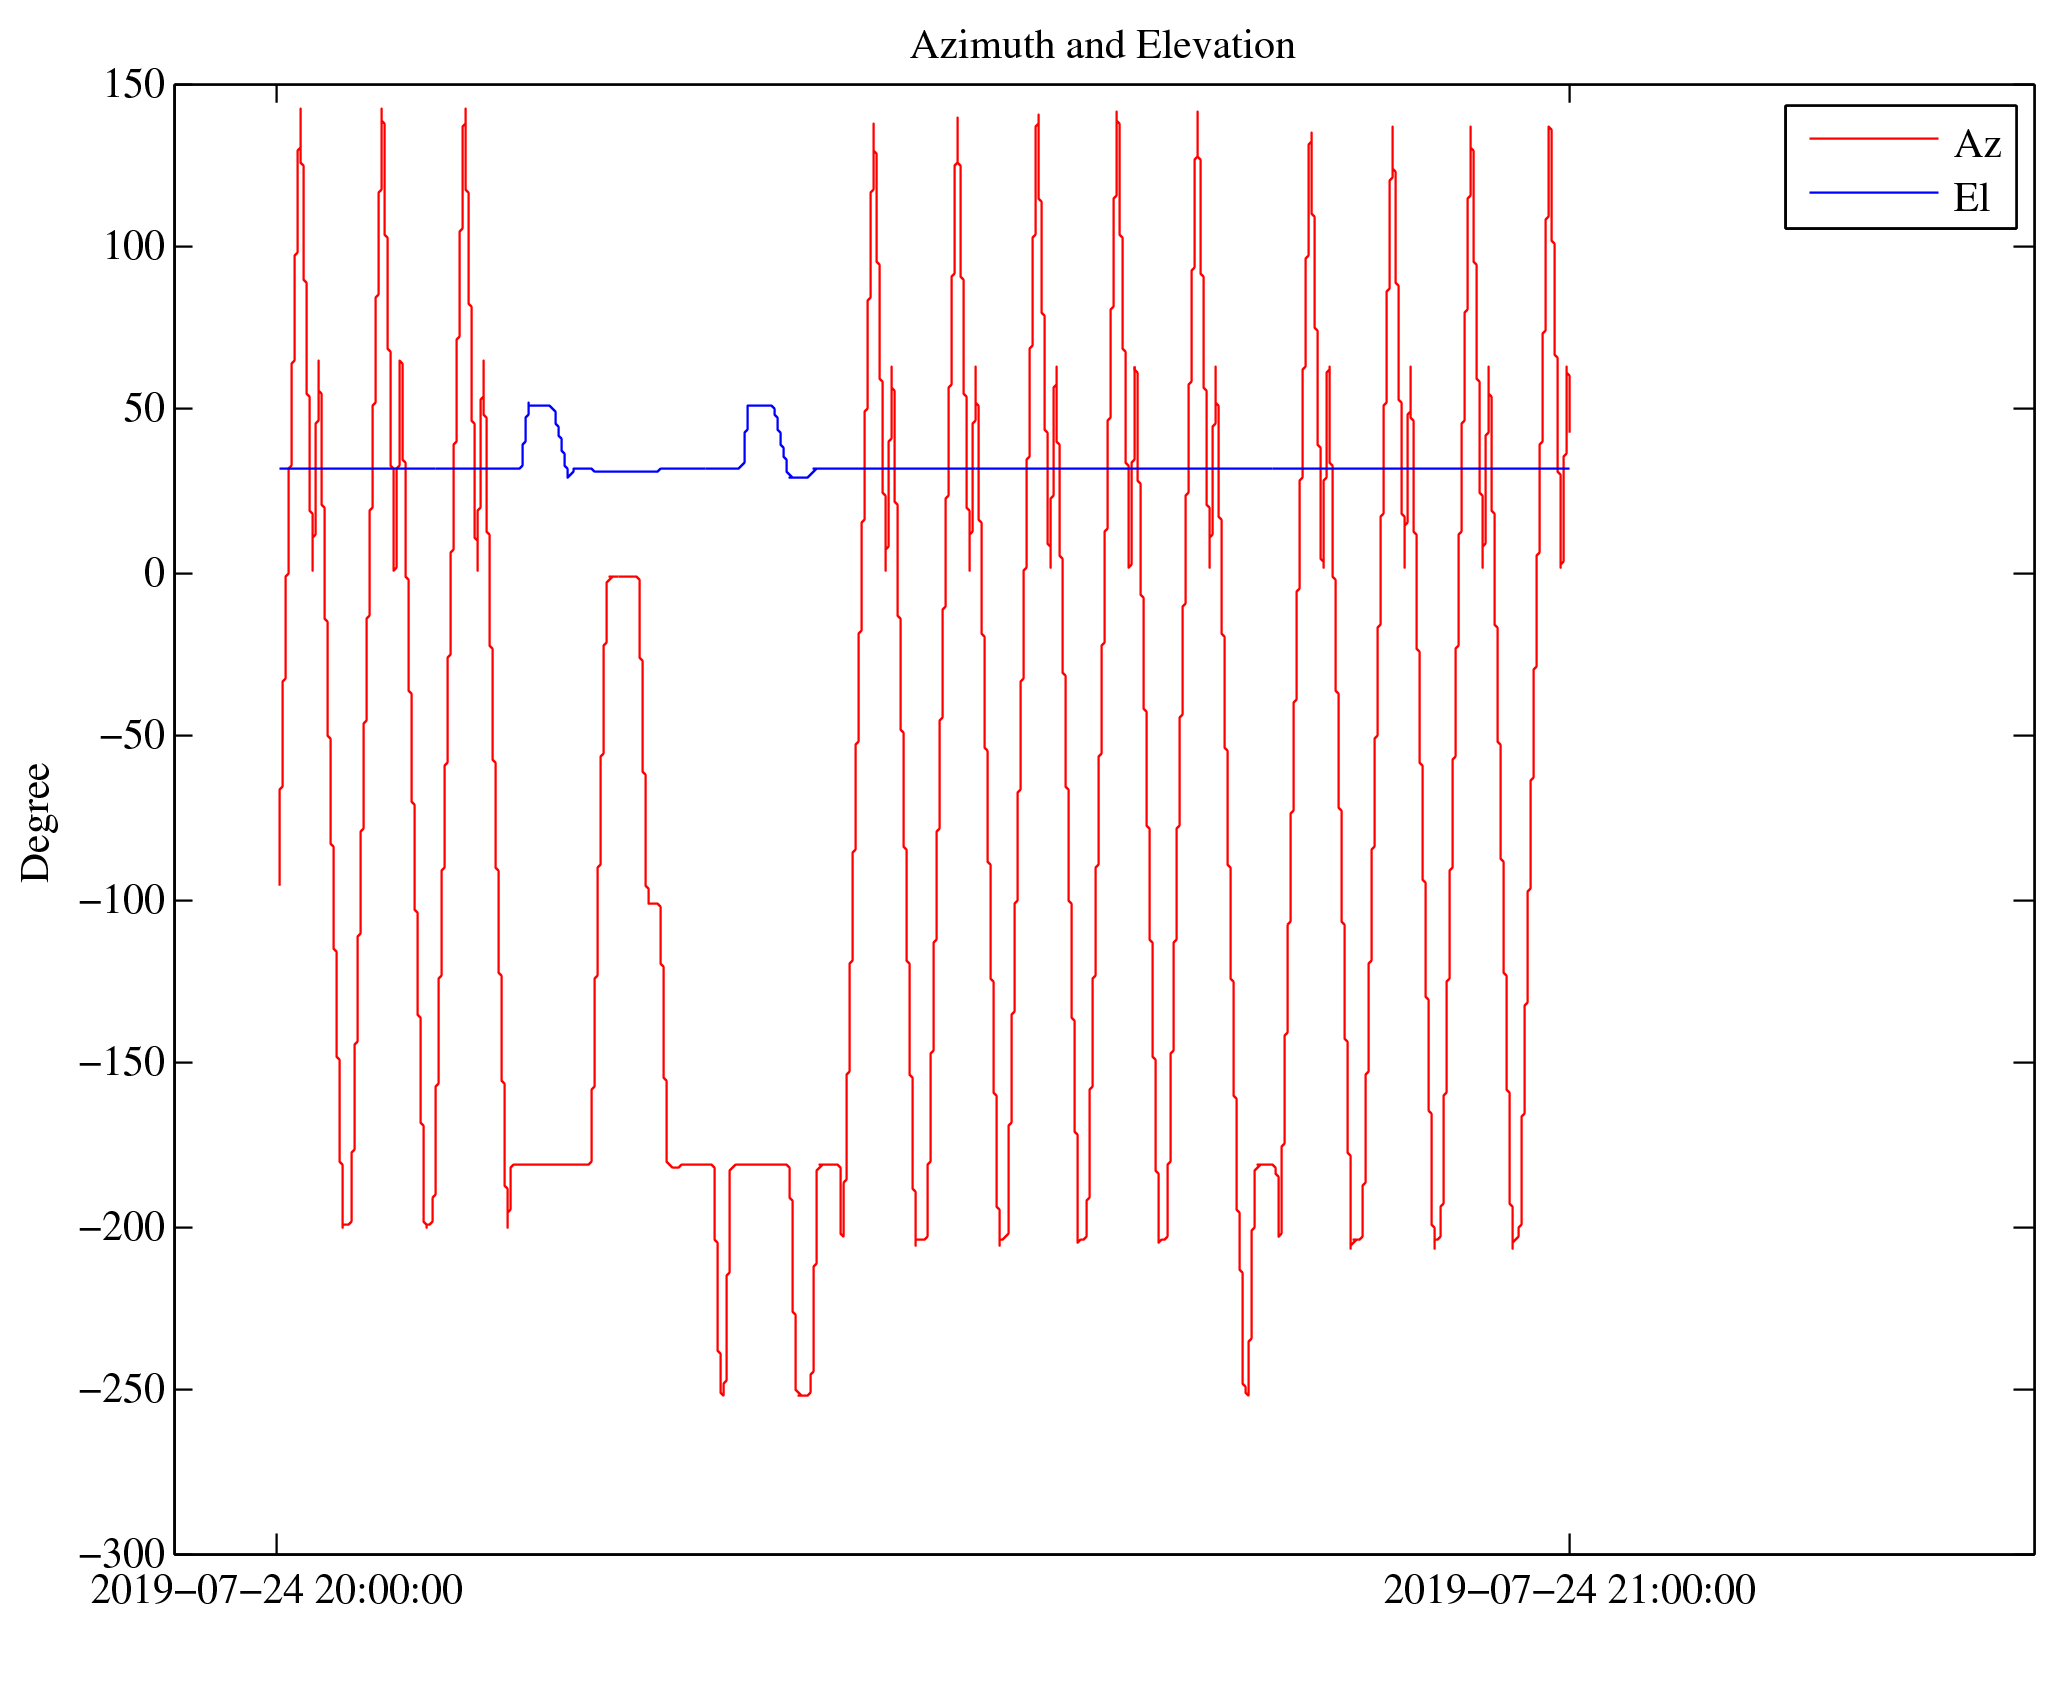Click the 2019-07-24 20:00:00 x-axis label
The height and width of the screenshot is (1683, 2063).
[277, 1590]
